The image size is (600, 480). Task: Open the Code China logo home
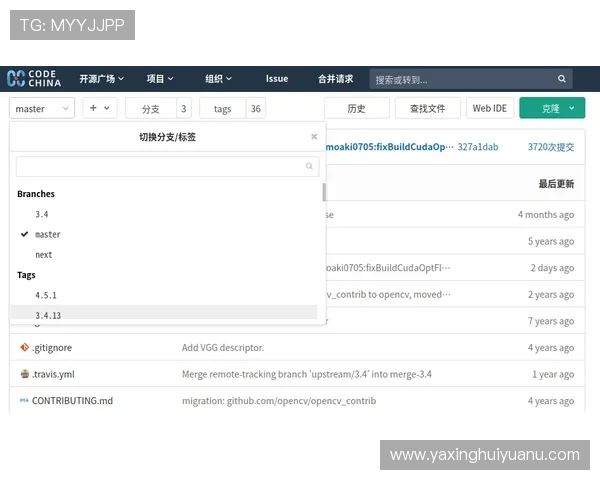(34, 78)
